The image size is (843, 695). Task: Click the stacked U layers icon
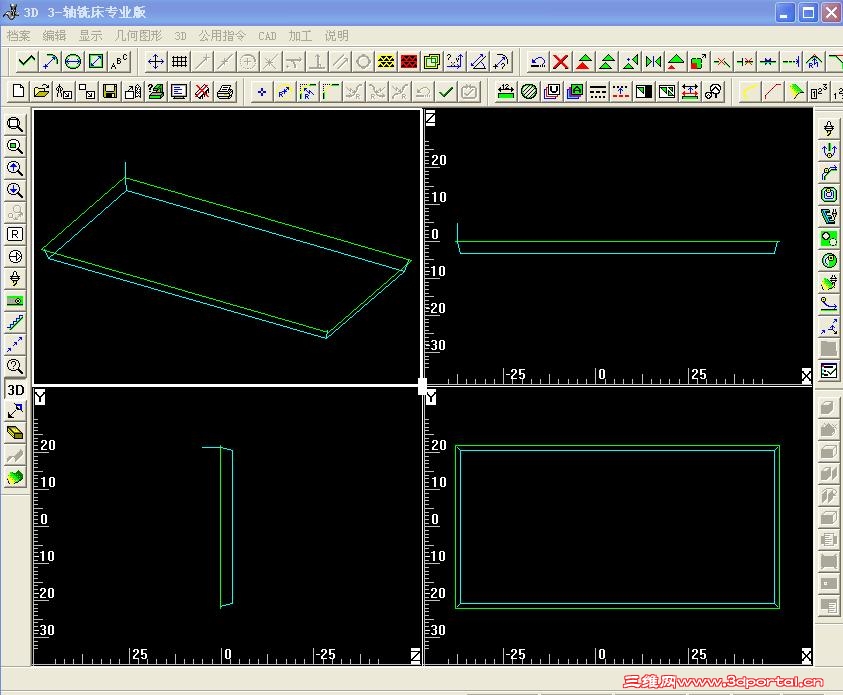pos(552,91)
